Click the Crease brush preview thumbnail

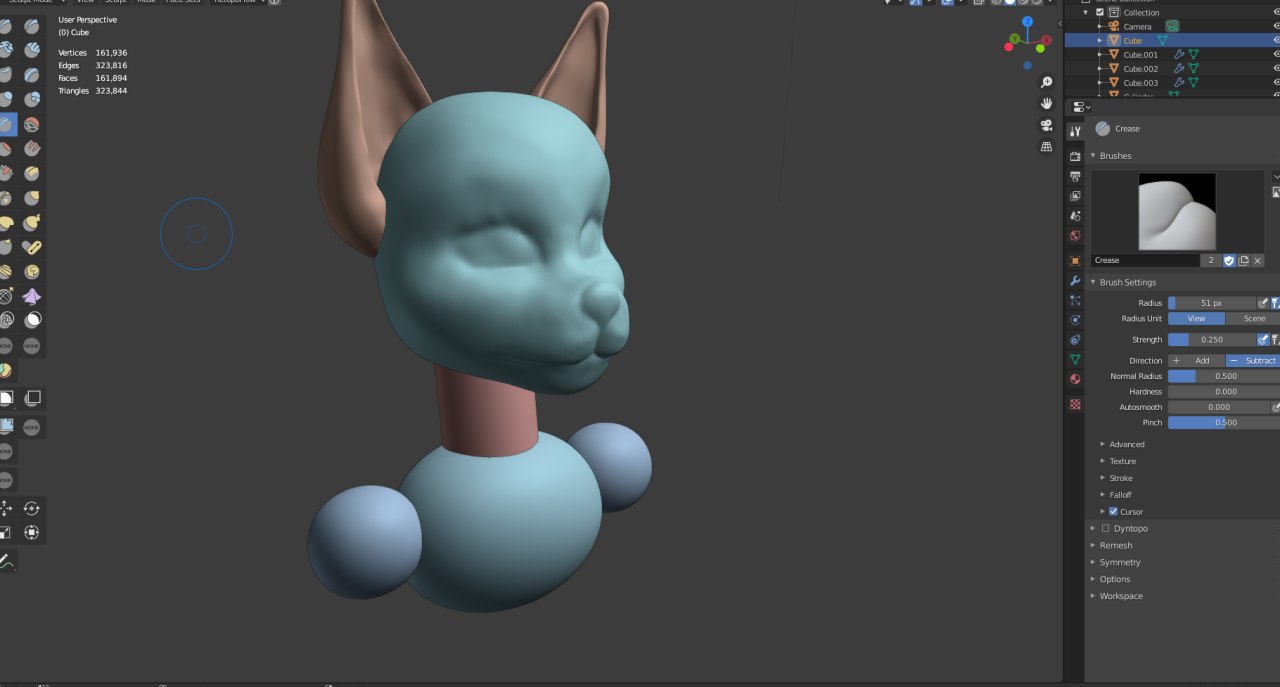pyautogui.click(x=1177, y=211)
